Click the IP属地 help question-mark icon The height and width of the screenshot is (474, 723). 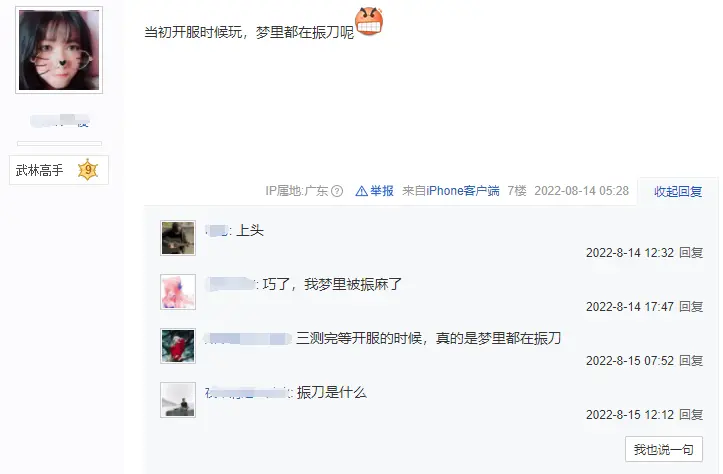pyautogui.click(x=337, y=191)
